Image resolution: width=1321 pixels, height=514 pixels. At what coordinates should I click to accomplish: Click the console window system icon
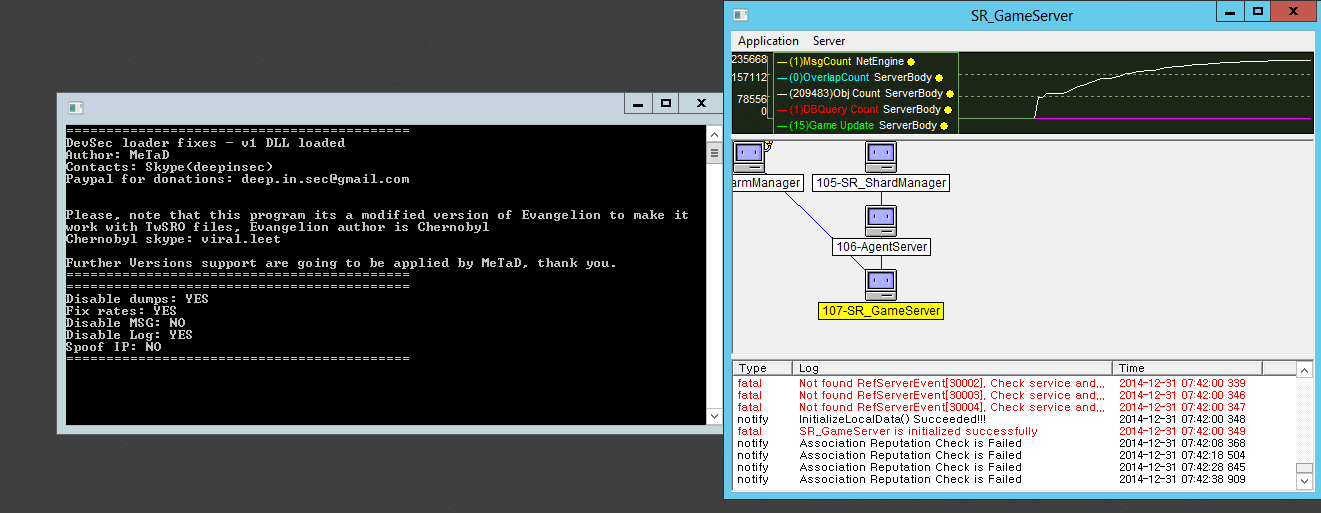[x=74, y=106]
